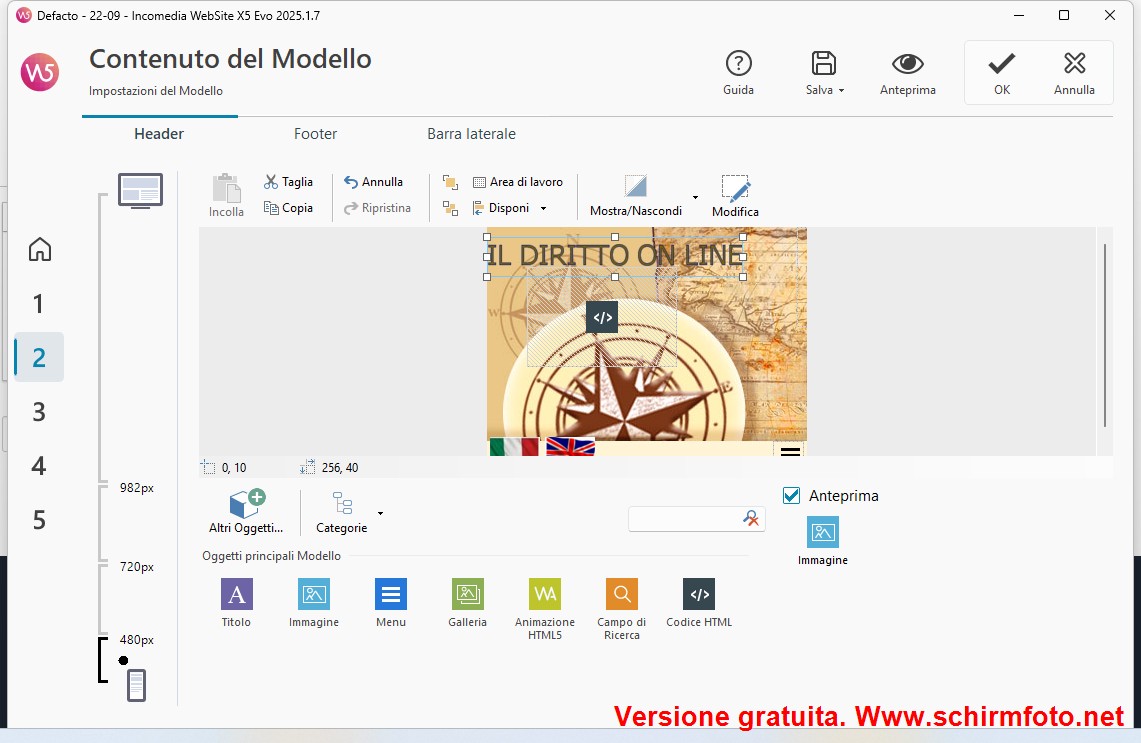This screenshot has width=1141, height=743.
Task: Select the Immagine object in the objects list
Action: pos(313,595)
